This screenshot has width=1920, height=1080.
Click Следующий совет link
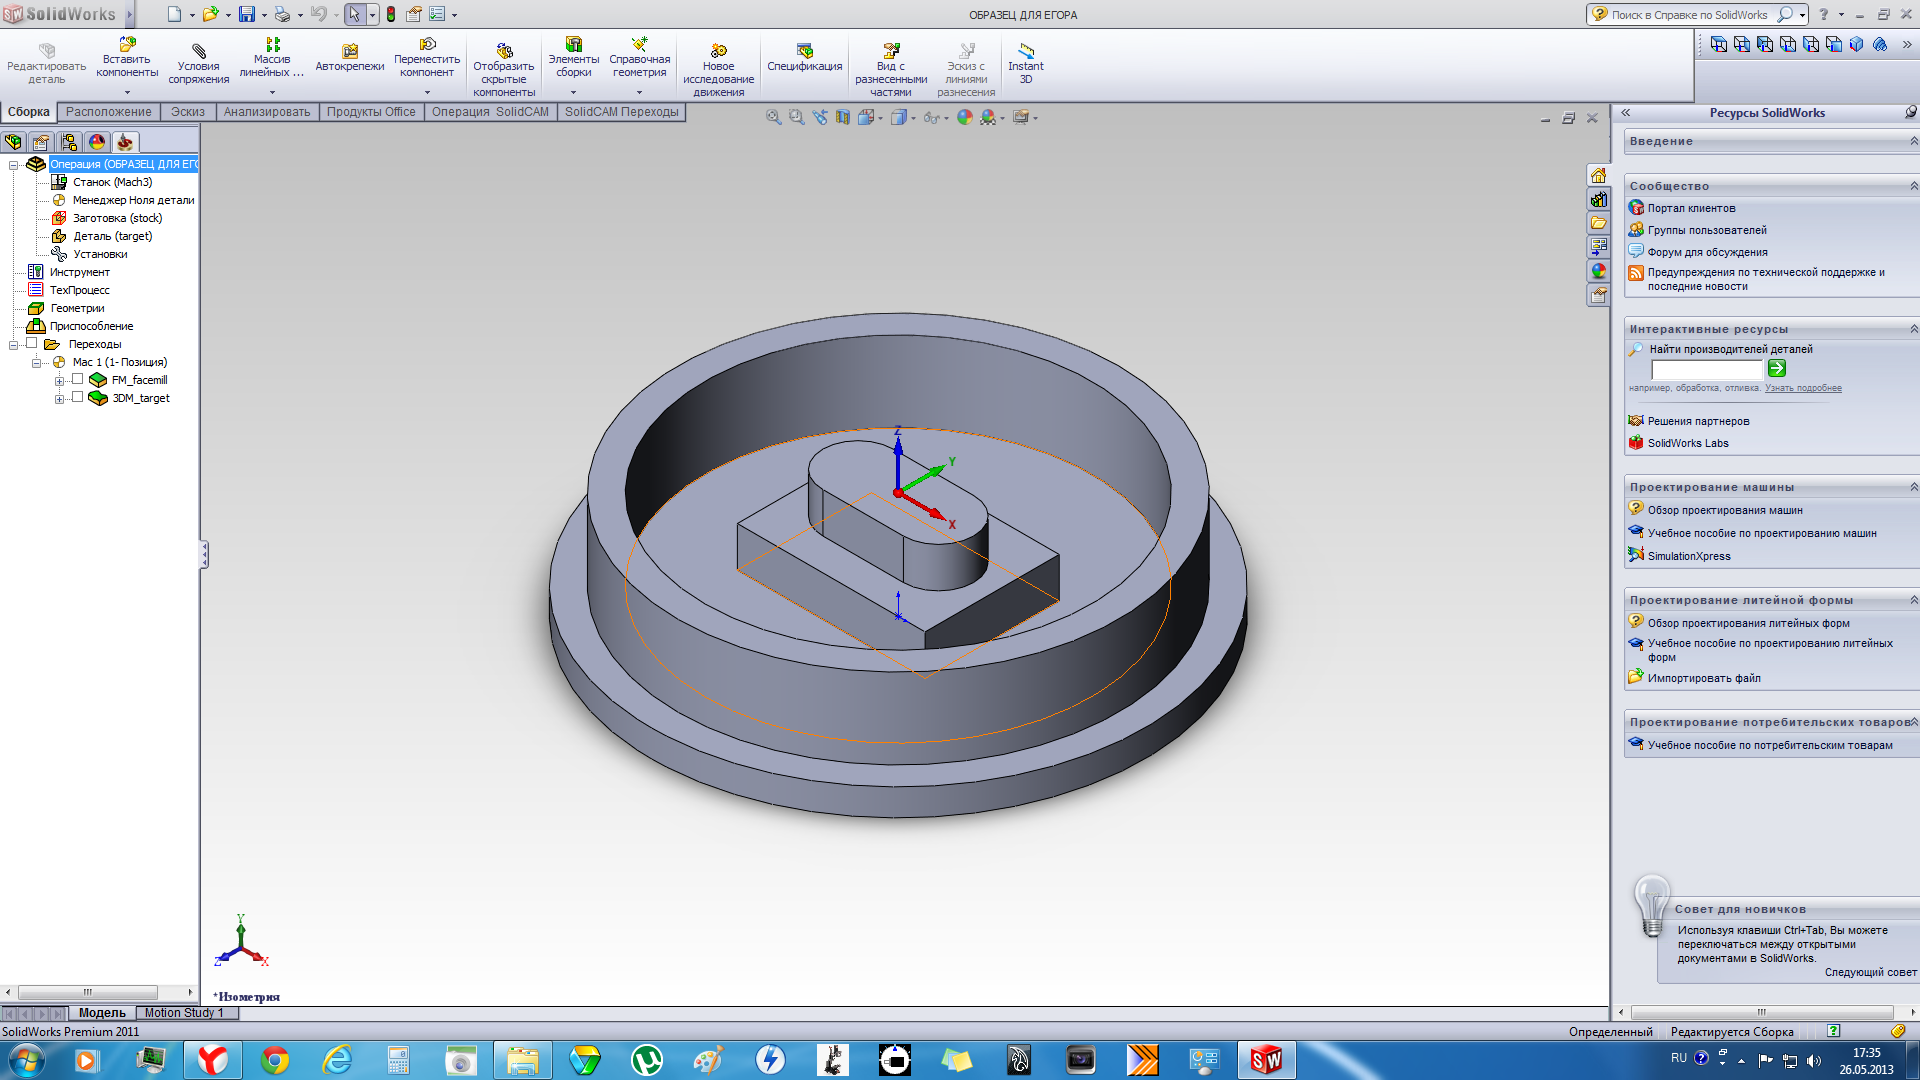point(1870,972)
